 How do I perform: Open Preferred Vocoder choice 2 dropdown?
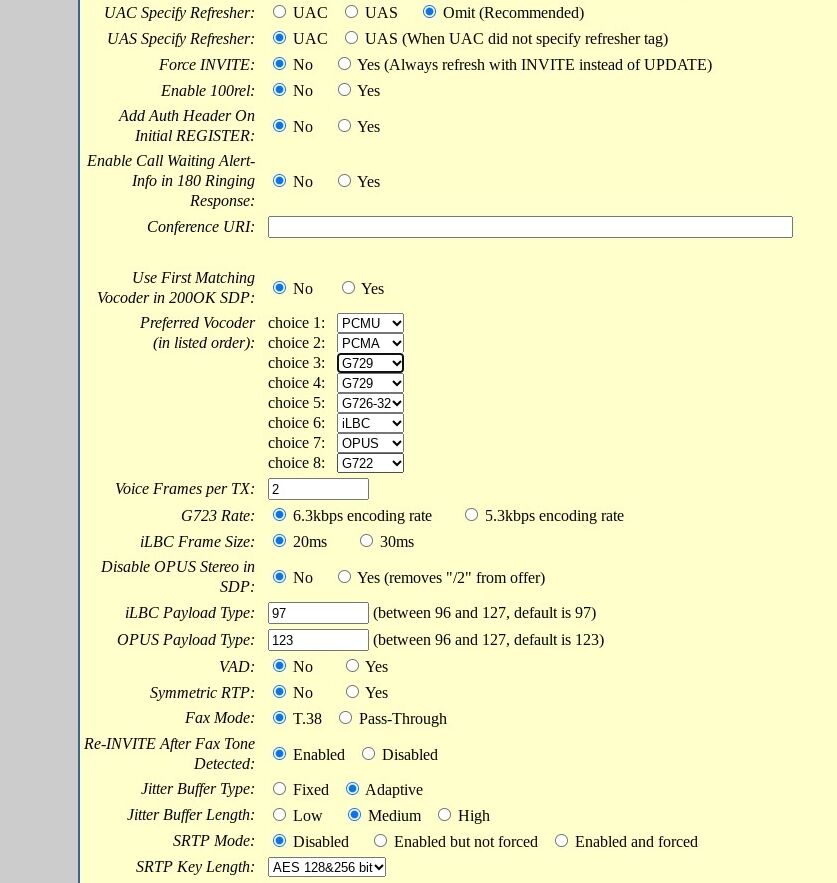click(x=370, y=343)
